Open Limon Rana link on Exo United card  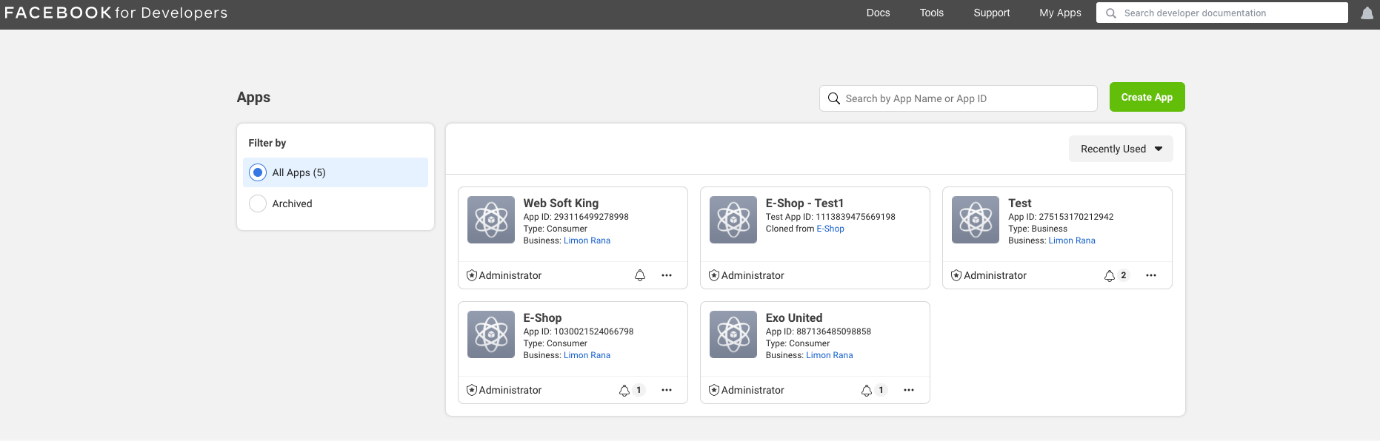coord(829,355)
